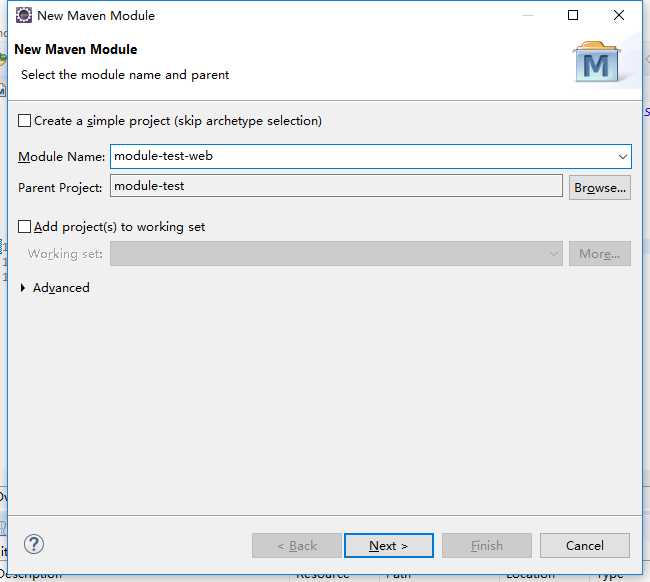The height and width of the screenshot is (582, 650).
Task: Click the Maven module wizard banner icon
Action: (597, 61)
